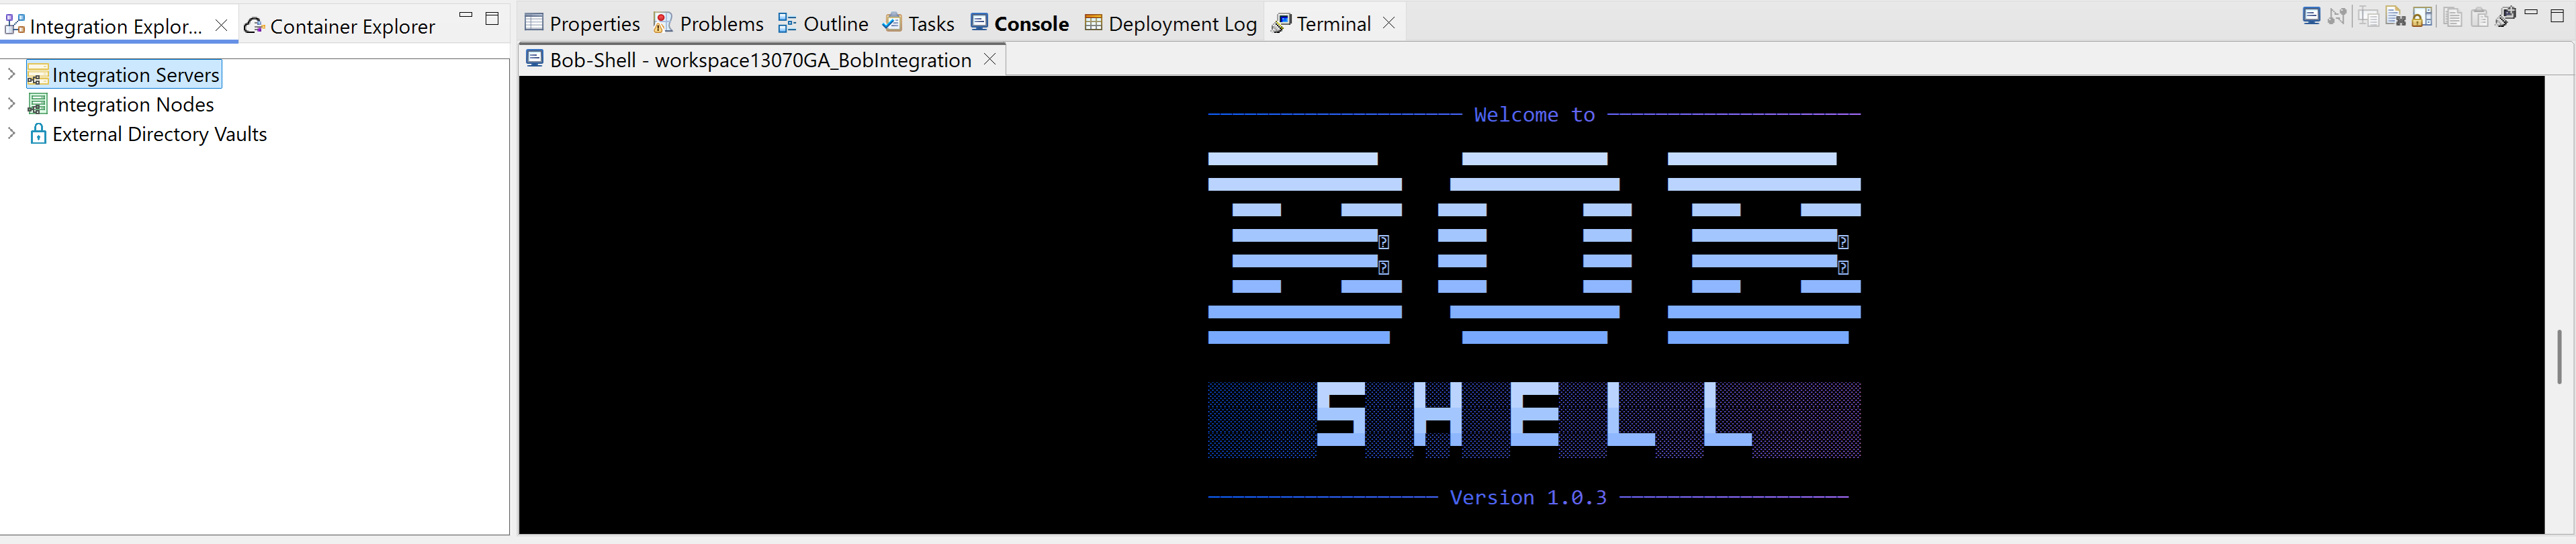
Task: Maximize the Terminal view panel
Action: point(2557,16)
